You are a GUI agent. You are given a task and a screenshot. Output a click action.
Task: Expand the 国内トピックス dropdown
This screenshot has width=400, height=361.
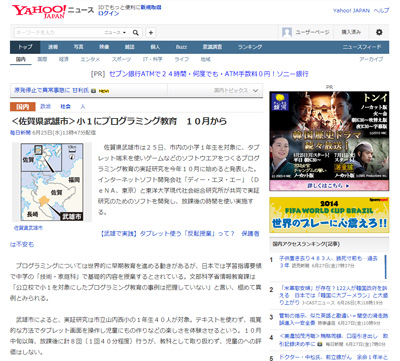[x=236, y=90]
